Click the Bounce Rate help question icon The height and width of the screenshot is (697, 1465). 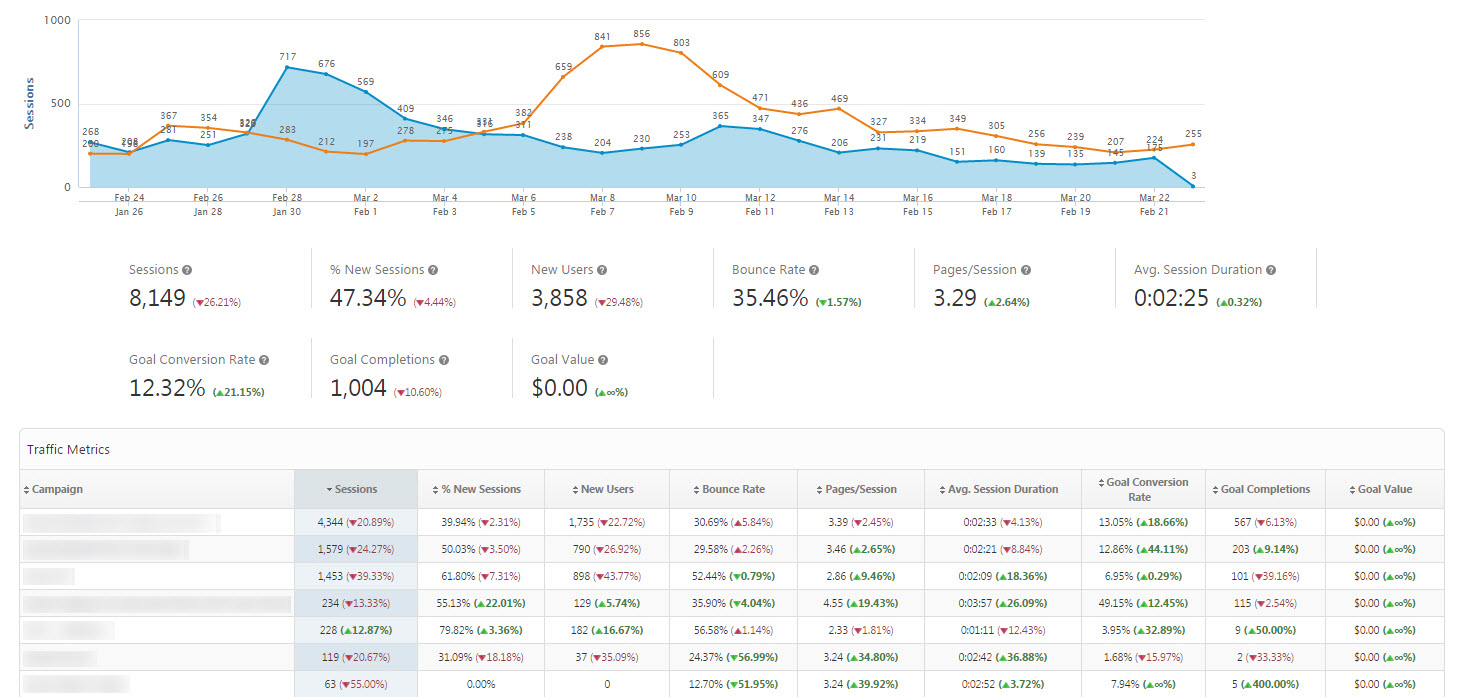814,270
